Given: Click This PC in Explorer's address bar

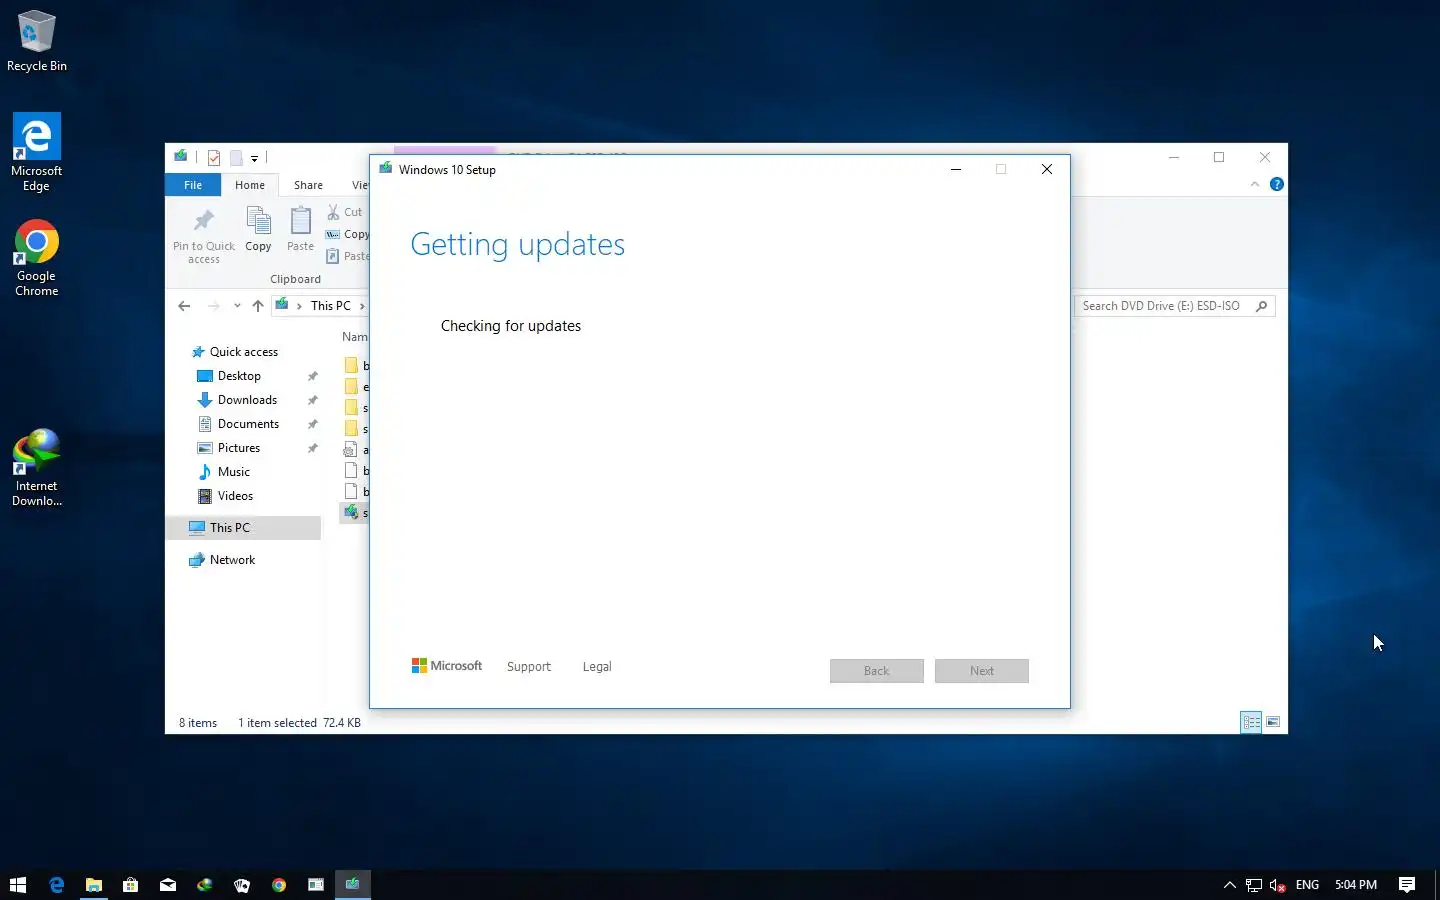Looking at the screenshot, I should (330, 306).
